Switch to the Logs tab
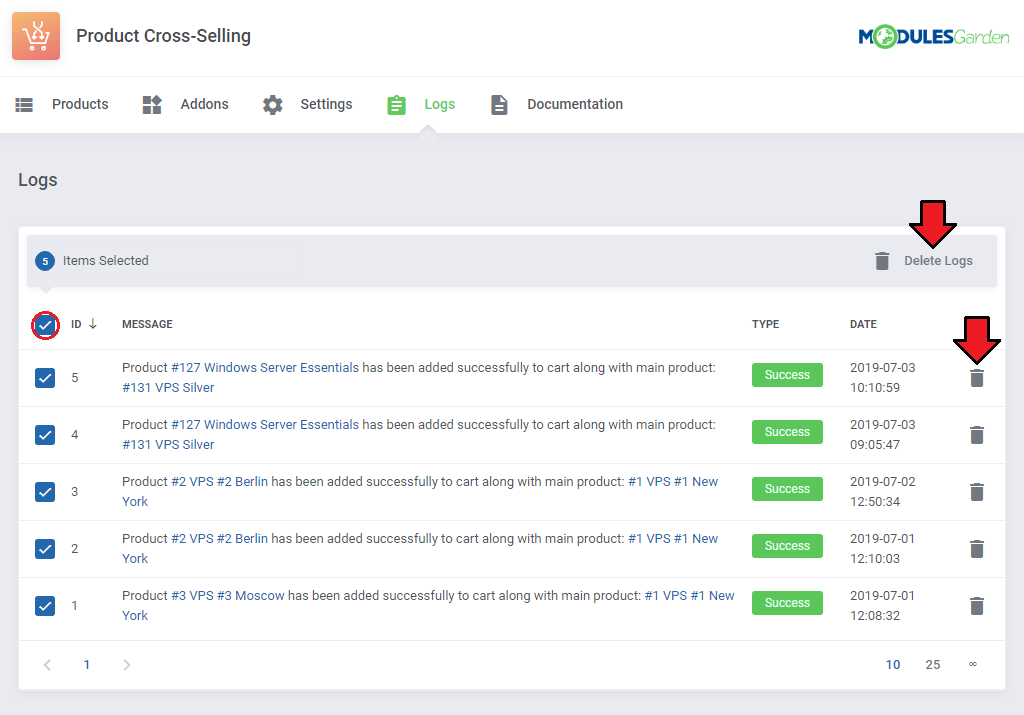1024x715 pixels. pos(421,104)
